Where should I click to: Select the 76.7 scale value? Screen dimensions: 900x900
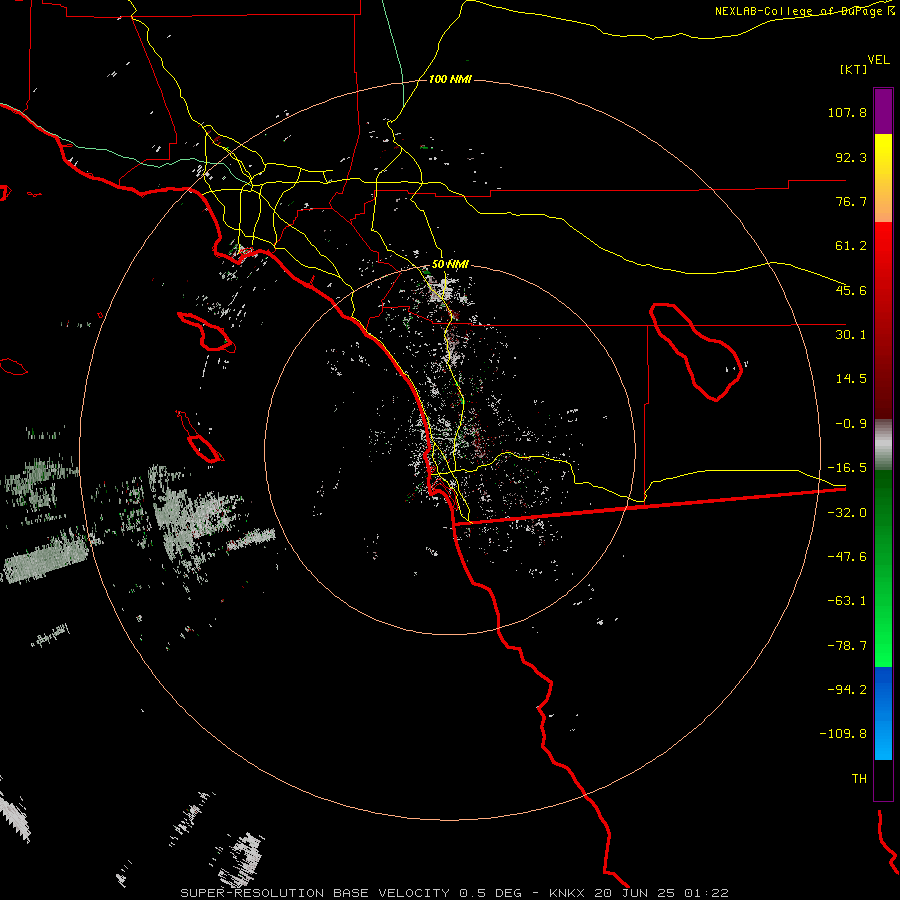[851, 201]
